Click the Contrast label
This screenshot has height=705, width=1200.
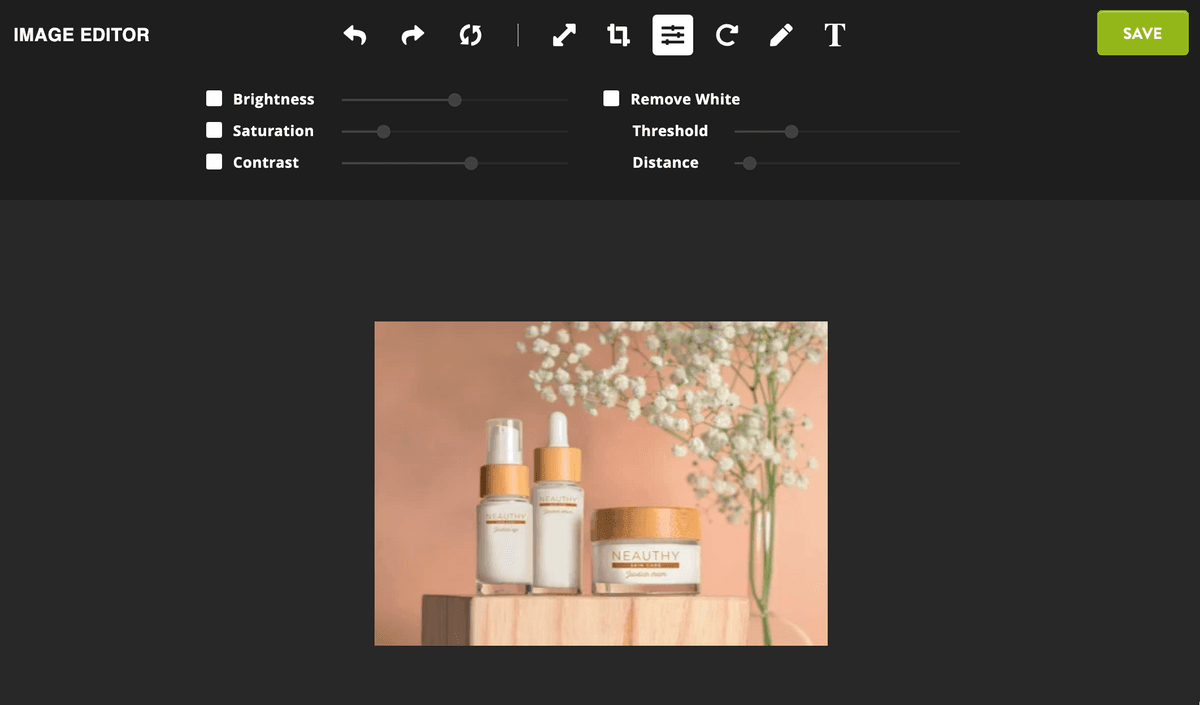click(266, 162)
